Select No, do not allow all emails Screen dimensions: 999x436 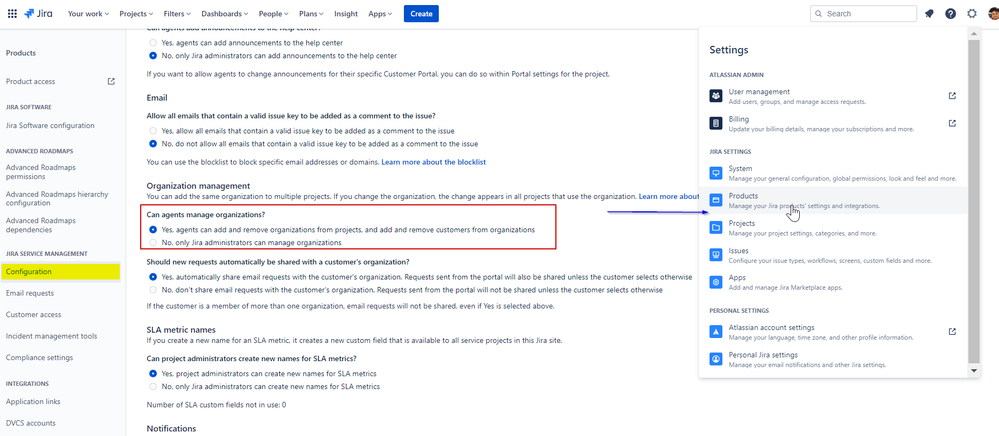tap(152, 143)
